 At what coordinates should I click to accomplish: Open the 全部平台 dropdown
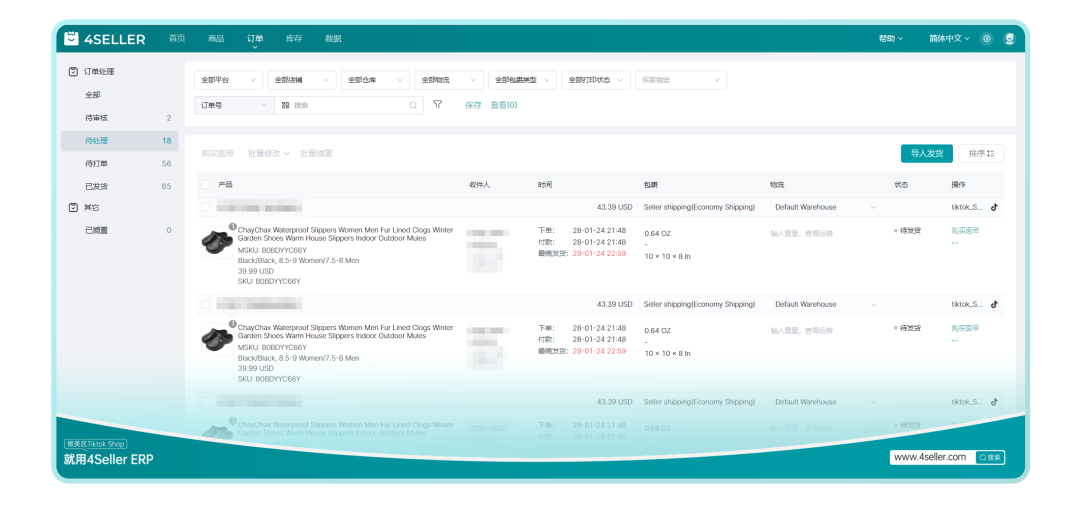(x=228, y=80)
